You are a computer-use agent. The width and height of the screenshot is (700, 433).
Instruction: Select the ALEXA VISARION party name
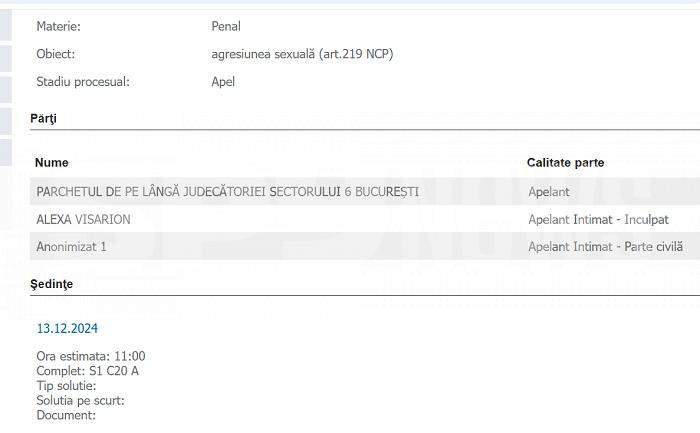[x=83, y=220]
